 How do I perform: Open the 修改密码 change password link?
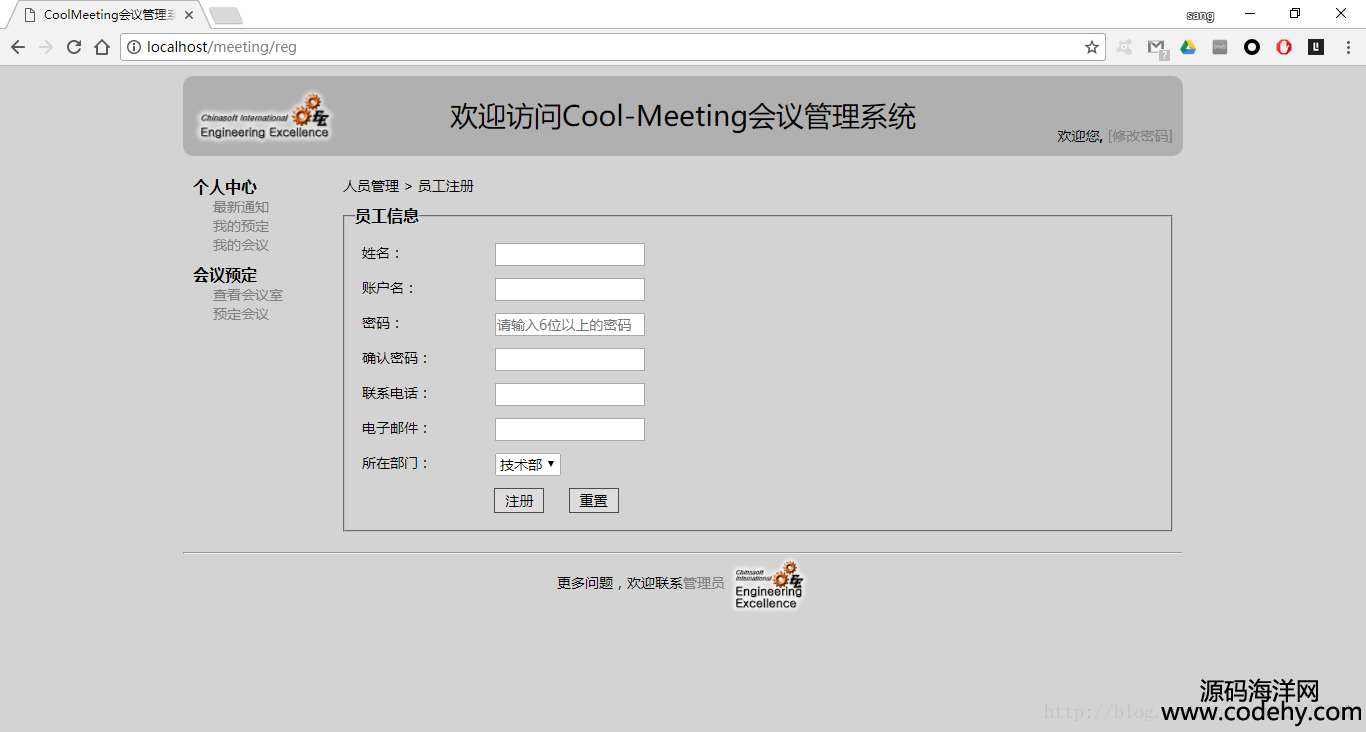(x=1140, y=136)
